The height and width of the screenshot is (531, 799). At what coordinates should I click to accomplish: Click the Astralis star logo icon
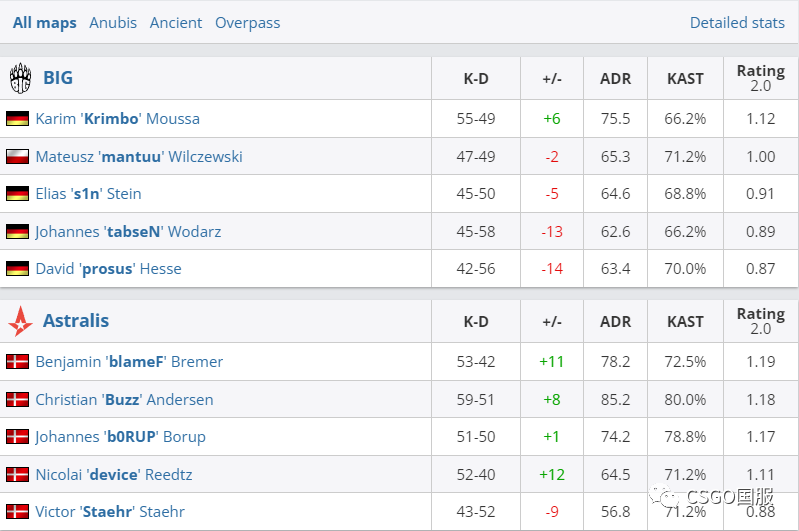20,321
